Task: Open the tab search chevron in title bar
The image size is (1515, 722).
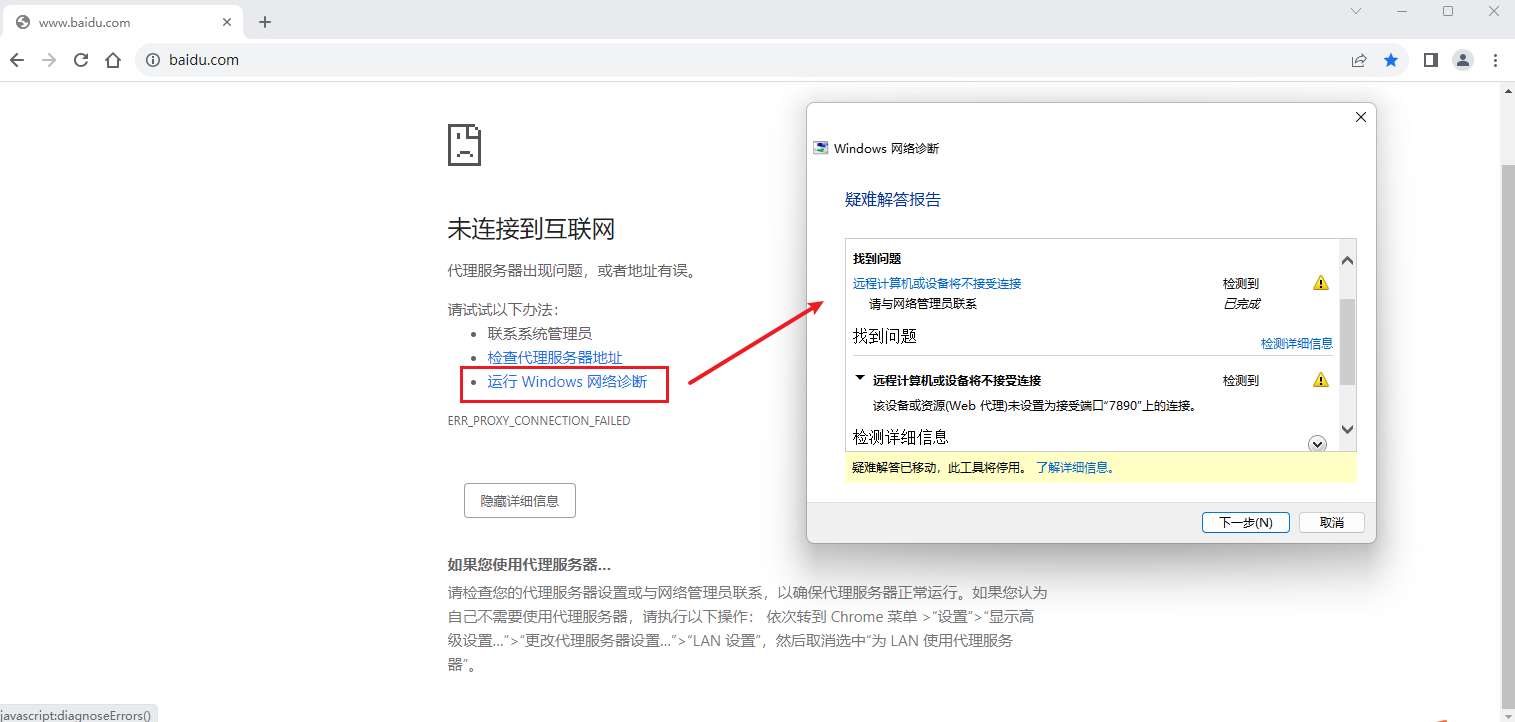Action: pyautogui.click(x=1356, y=11)
